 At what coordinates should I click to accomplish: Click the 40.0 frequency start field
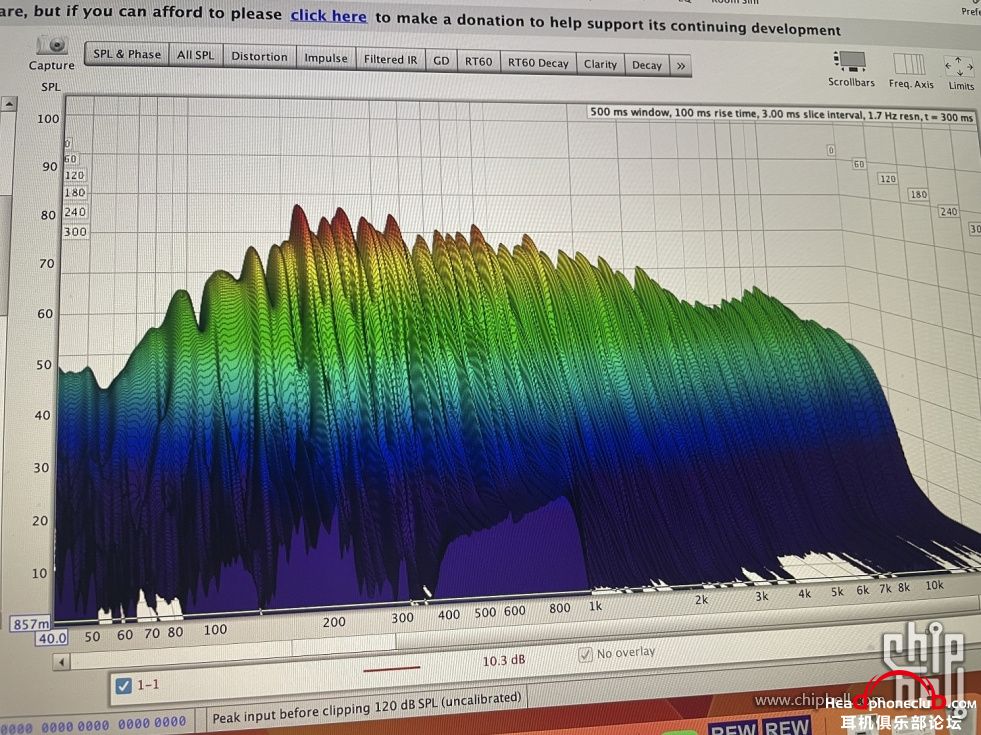pyautogui.click(x=52, y=638)
